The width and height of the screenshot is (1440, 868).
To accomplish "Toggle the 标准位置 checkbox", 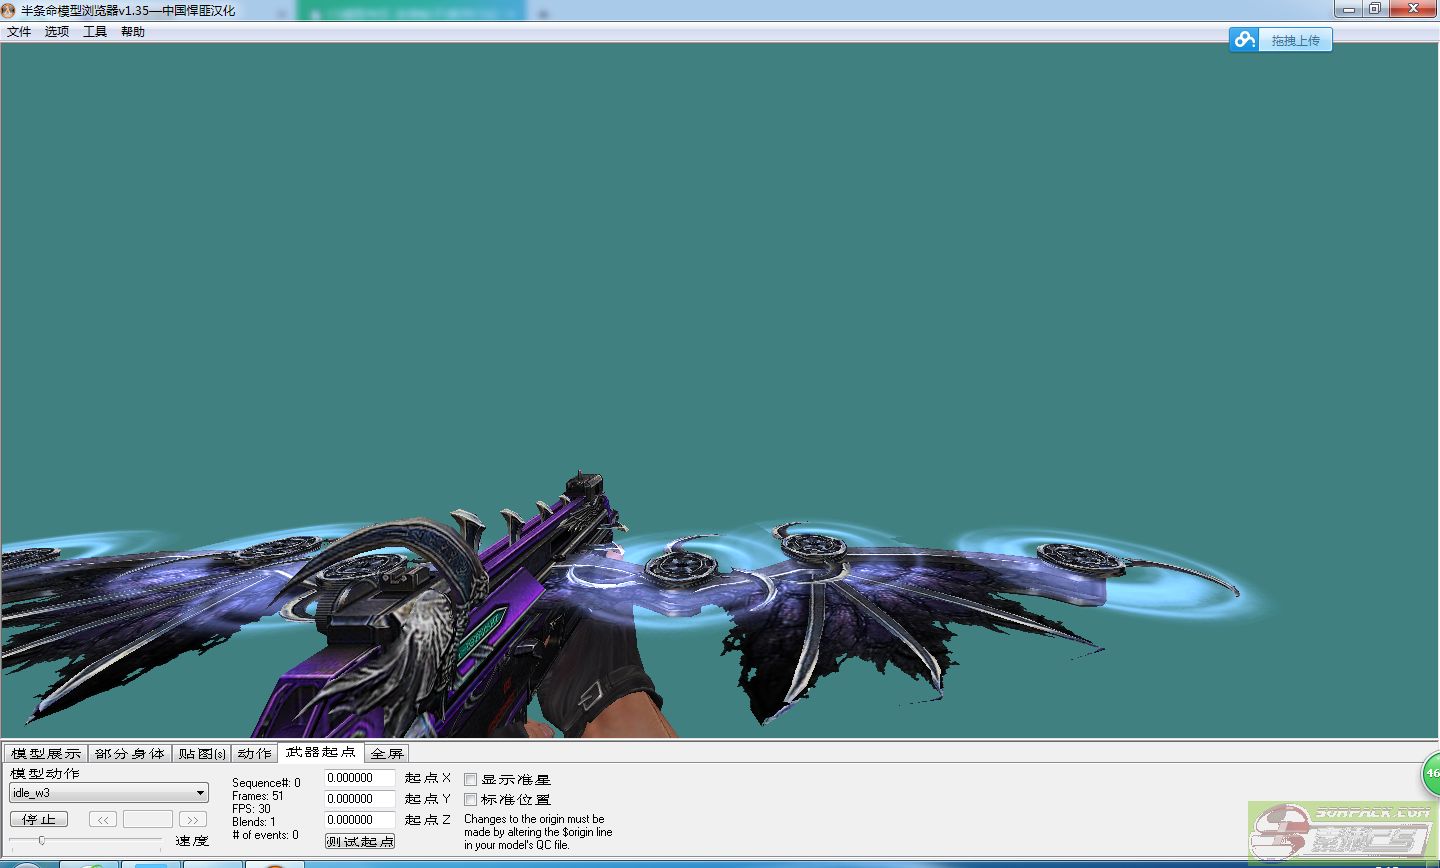I will point(470,800).
